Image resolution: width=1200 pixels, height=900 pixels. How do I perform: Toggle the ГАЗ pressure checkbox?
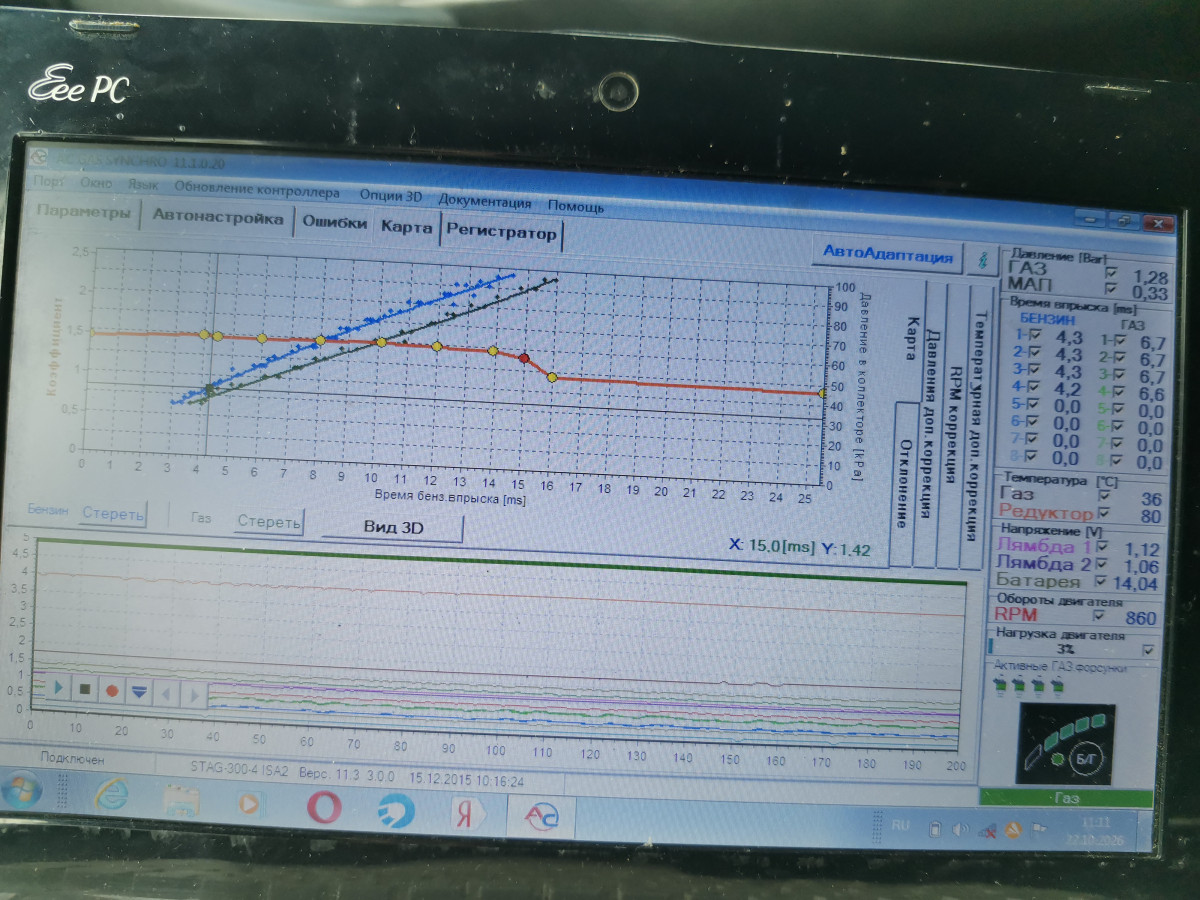1111,273
